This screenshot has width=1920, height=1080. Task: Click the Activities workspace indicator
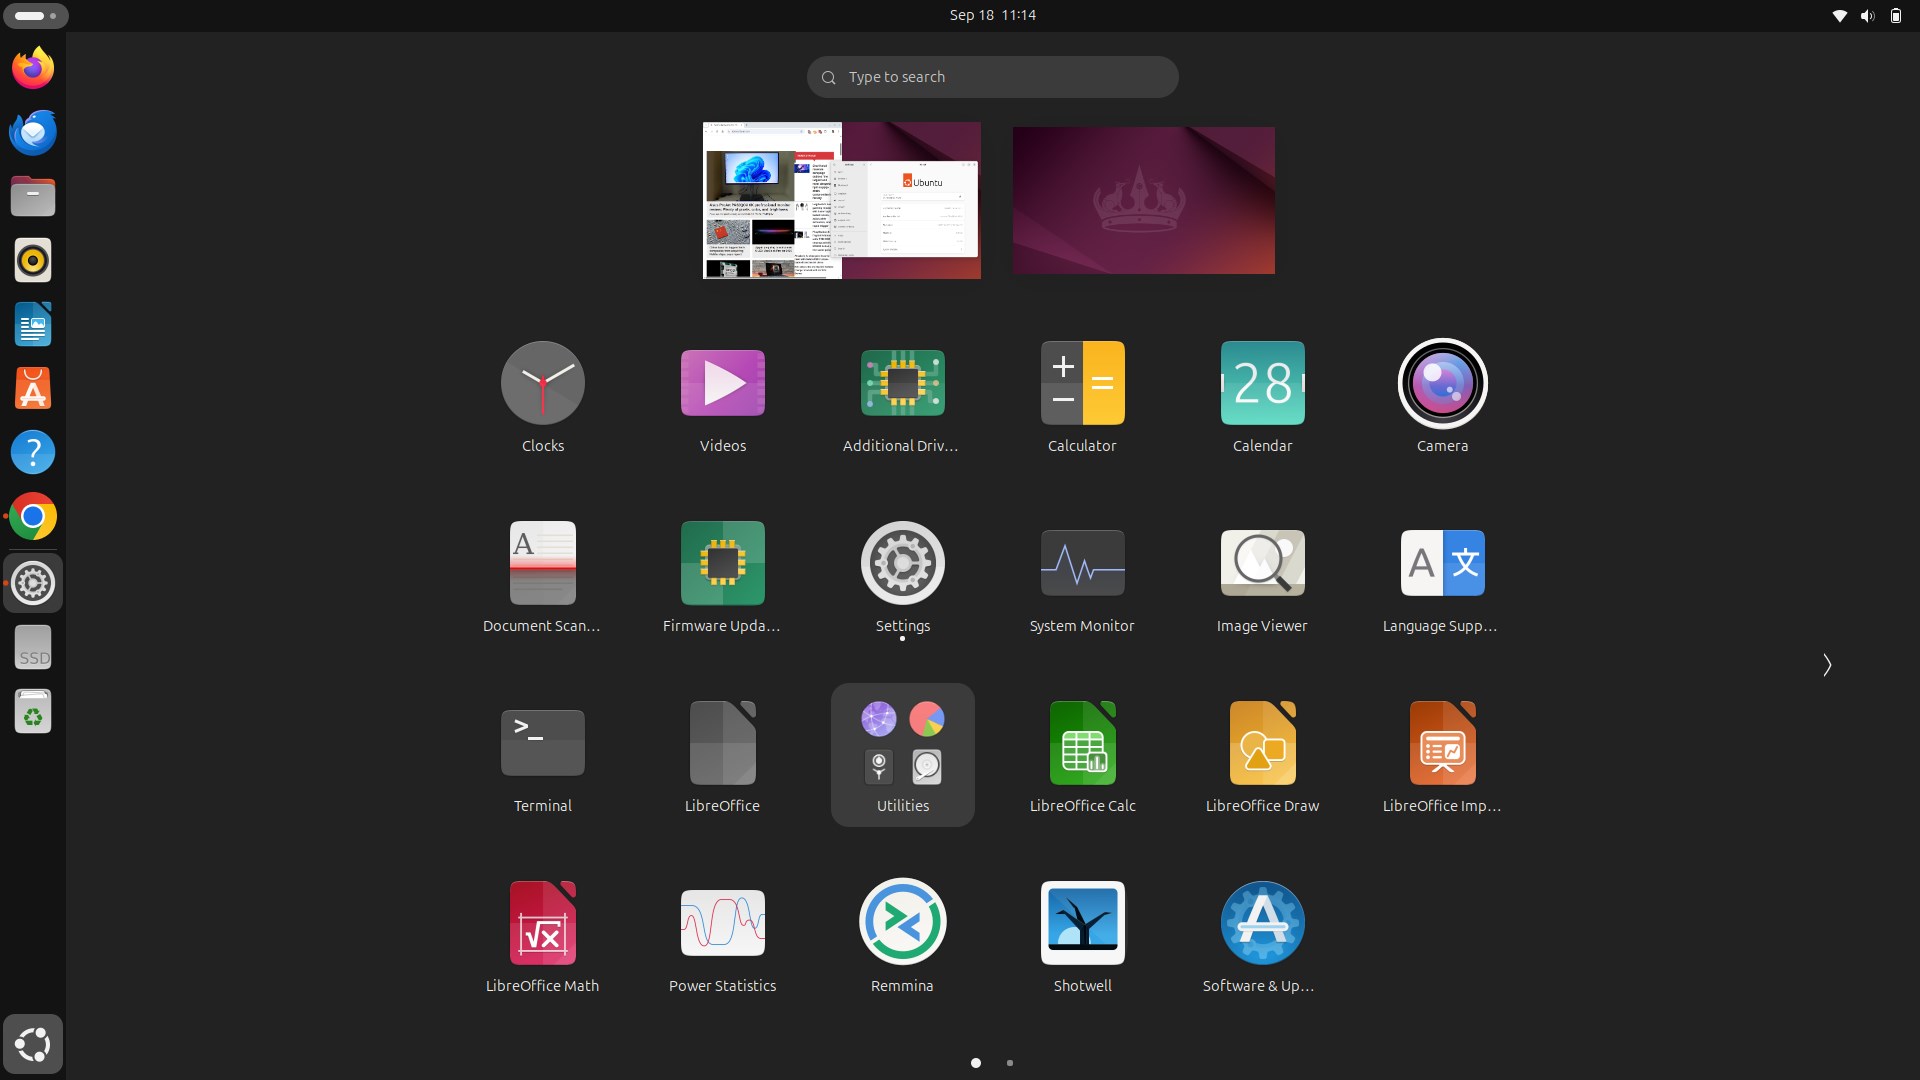point(36,16)
